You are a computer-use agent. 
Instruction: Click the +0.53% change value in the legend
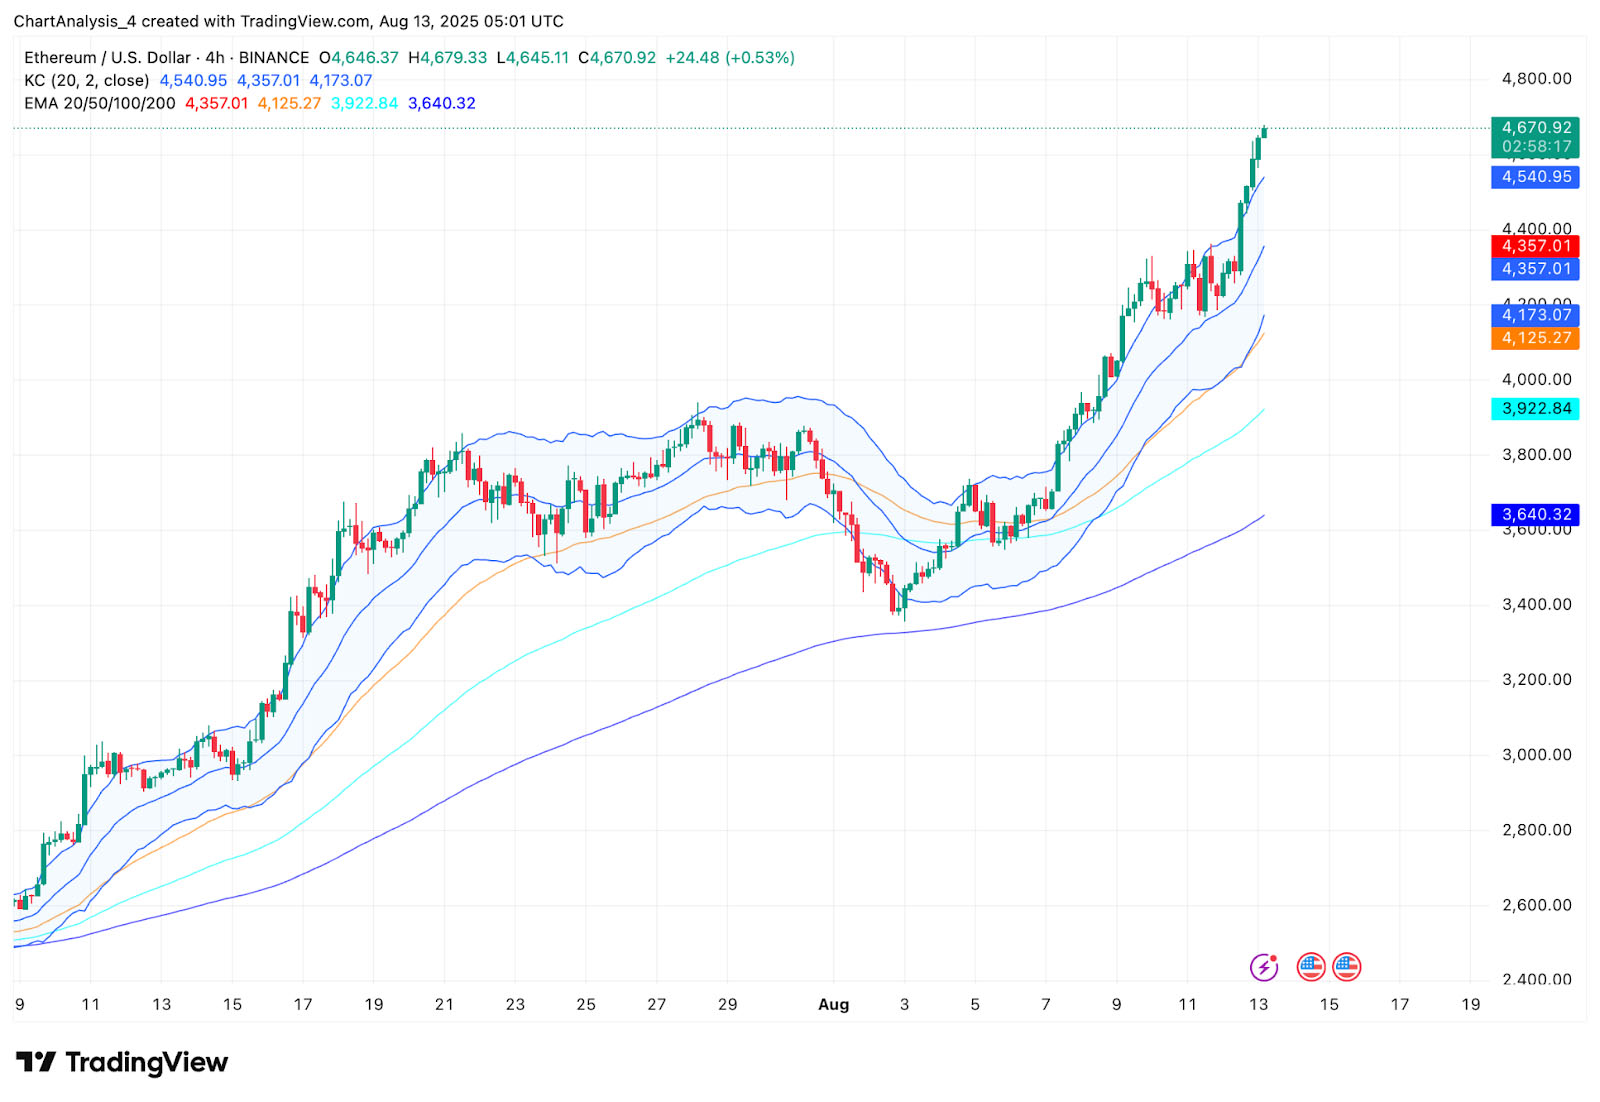point(757,57)
